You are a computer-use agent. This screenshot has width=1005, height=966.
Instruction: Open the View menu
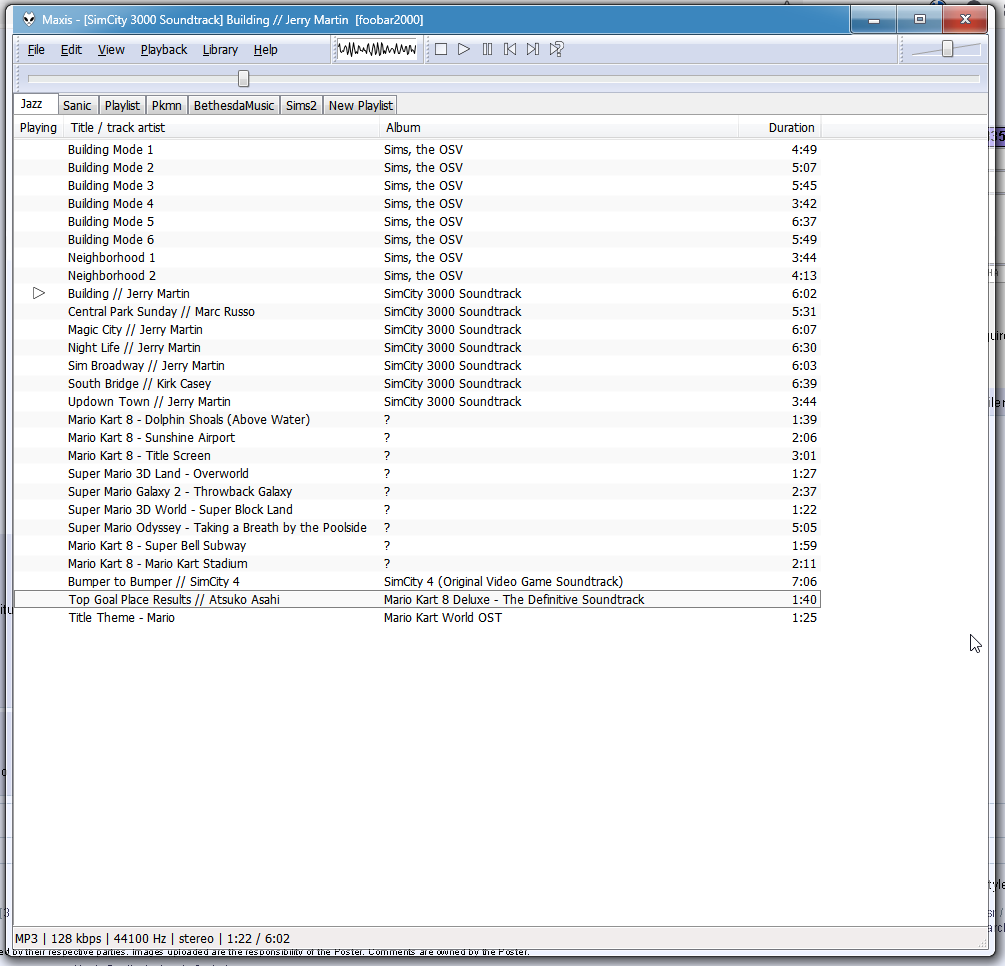pyautogui.click(x=111, y=49)
